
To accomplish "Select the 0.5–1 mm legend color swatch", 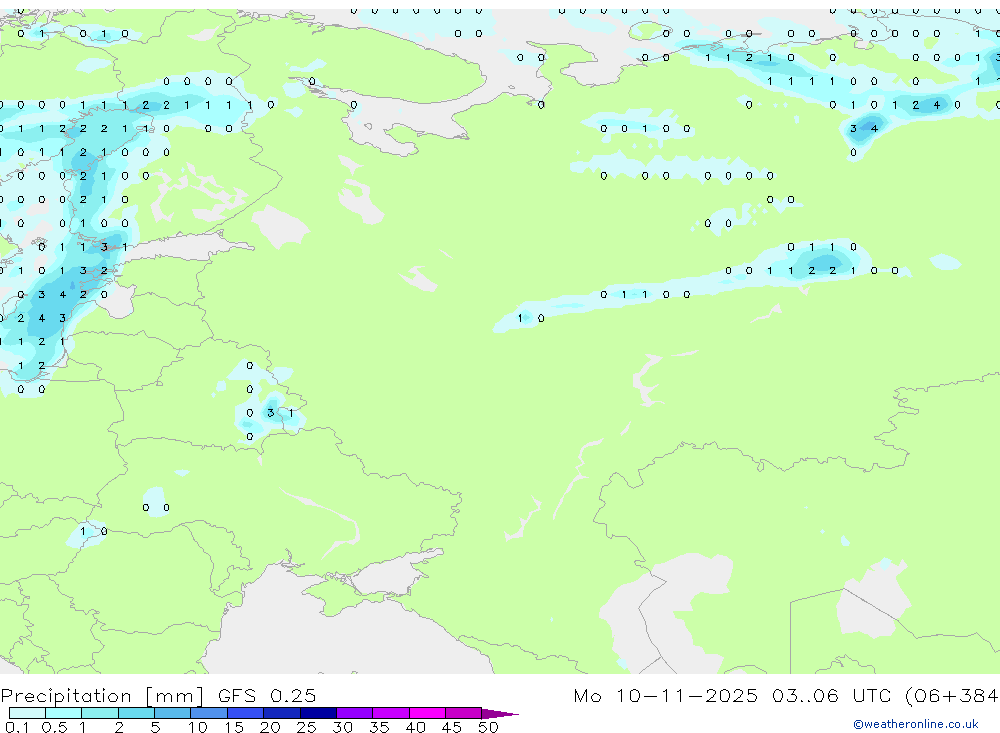I will pyautogui.click(x=64, y=713).
